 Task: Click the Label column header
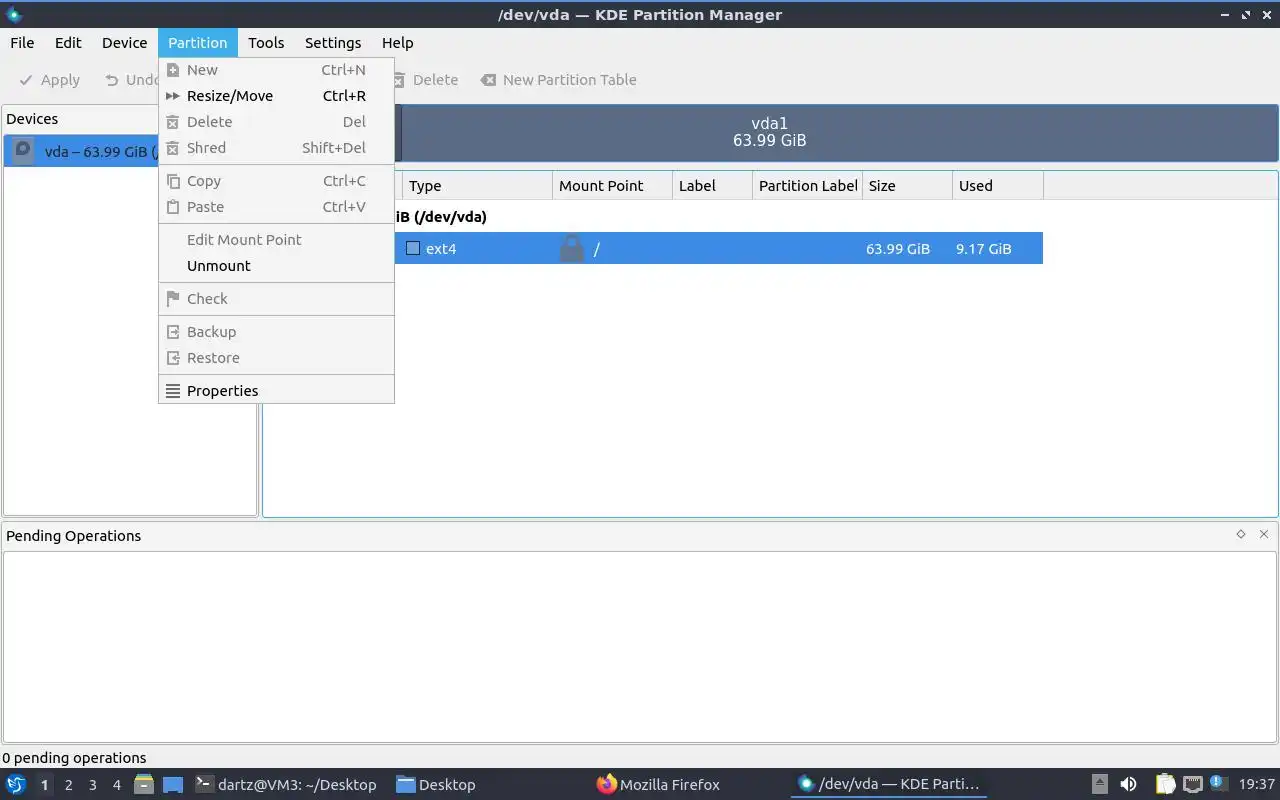click(x=712, y=186)
